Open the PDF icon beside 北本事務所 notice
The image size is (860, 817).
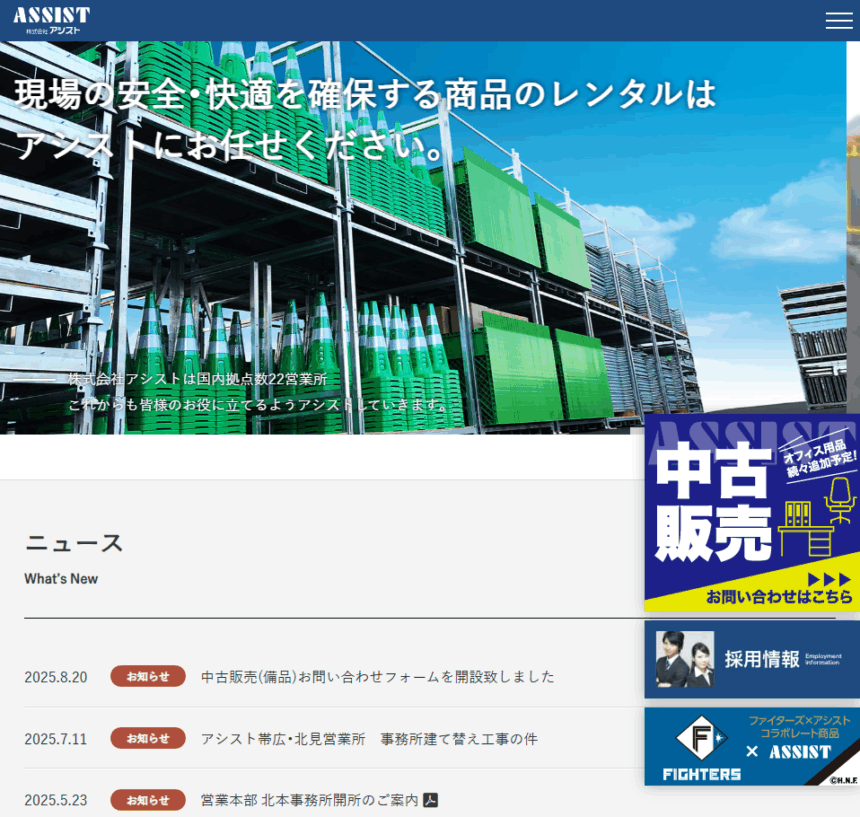[x=431, y=800]
